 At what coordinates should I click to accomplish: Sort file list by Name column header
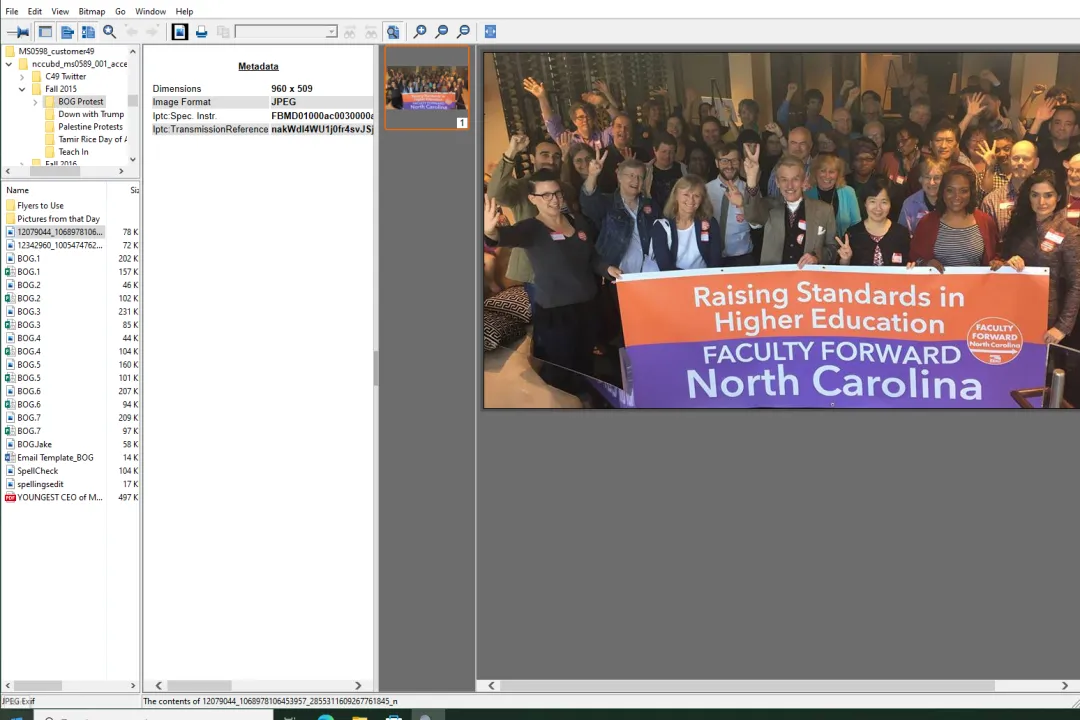click(18, 190)
